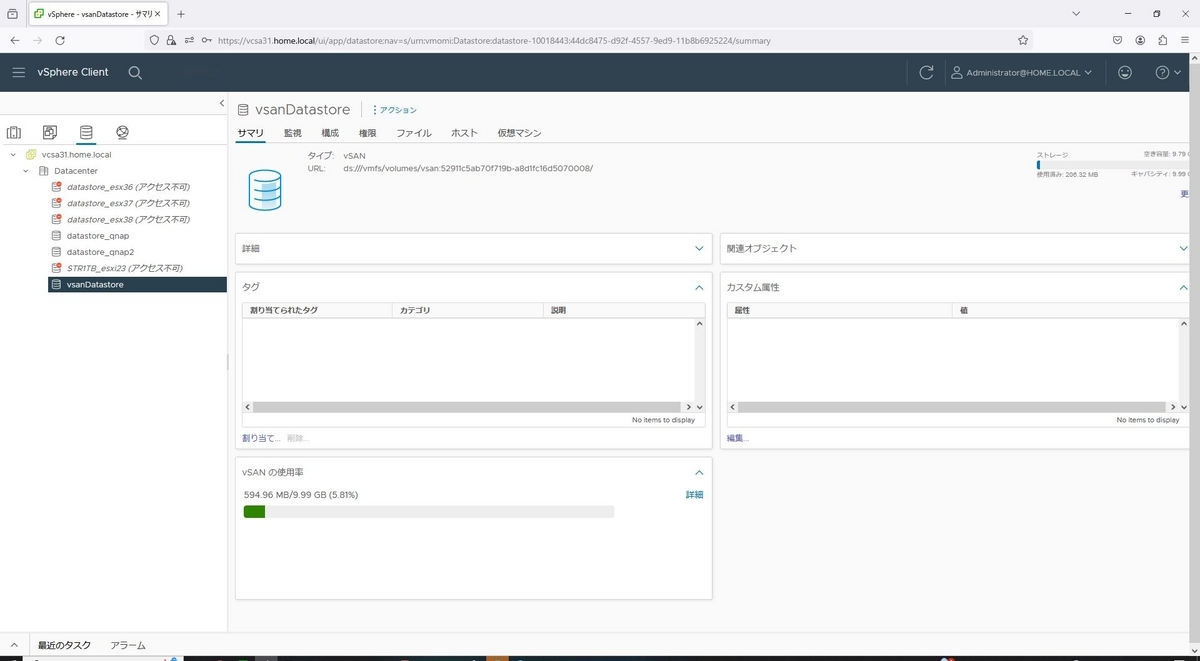Click the 編集 link under custom attributes
Screen dimensions: 1200x661
738,438
